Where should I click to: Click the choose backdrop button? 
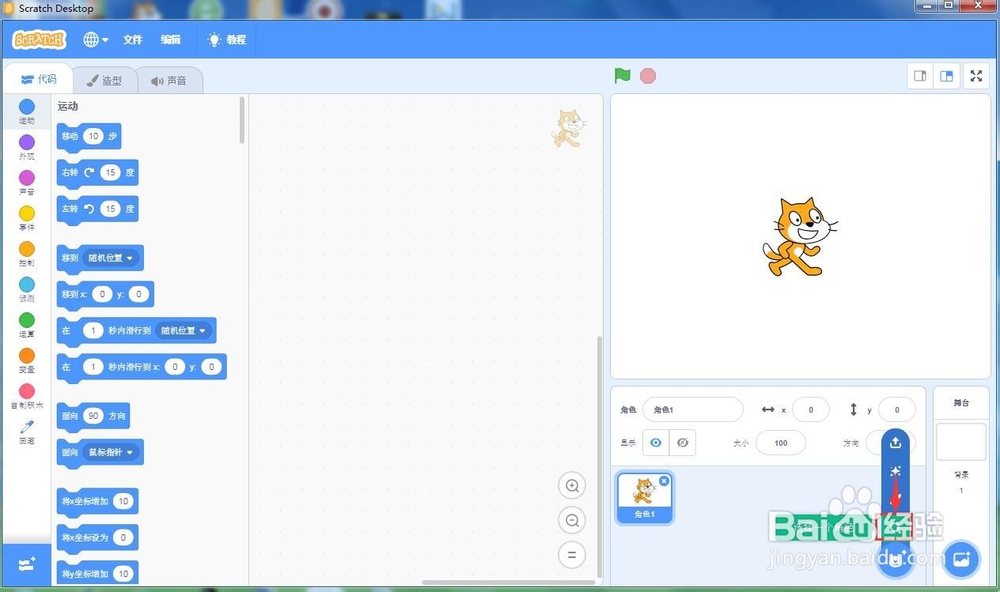(962, 559)
